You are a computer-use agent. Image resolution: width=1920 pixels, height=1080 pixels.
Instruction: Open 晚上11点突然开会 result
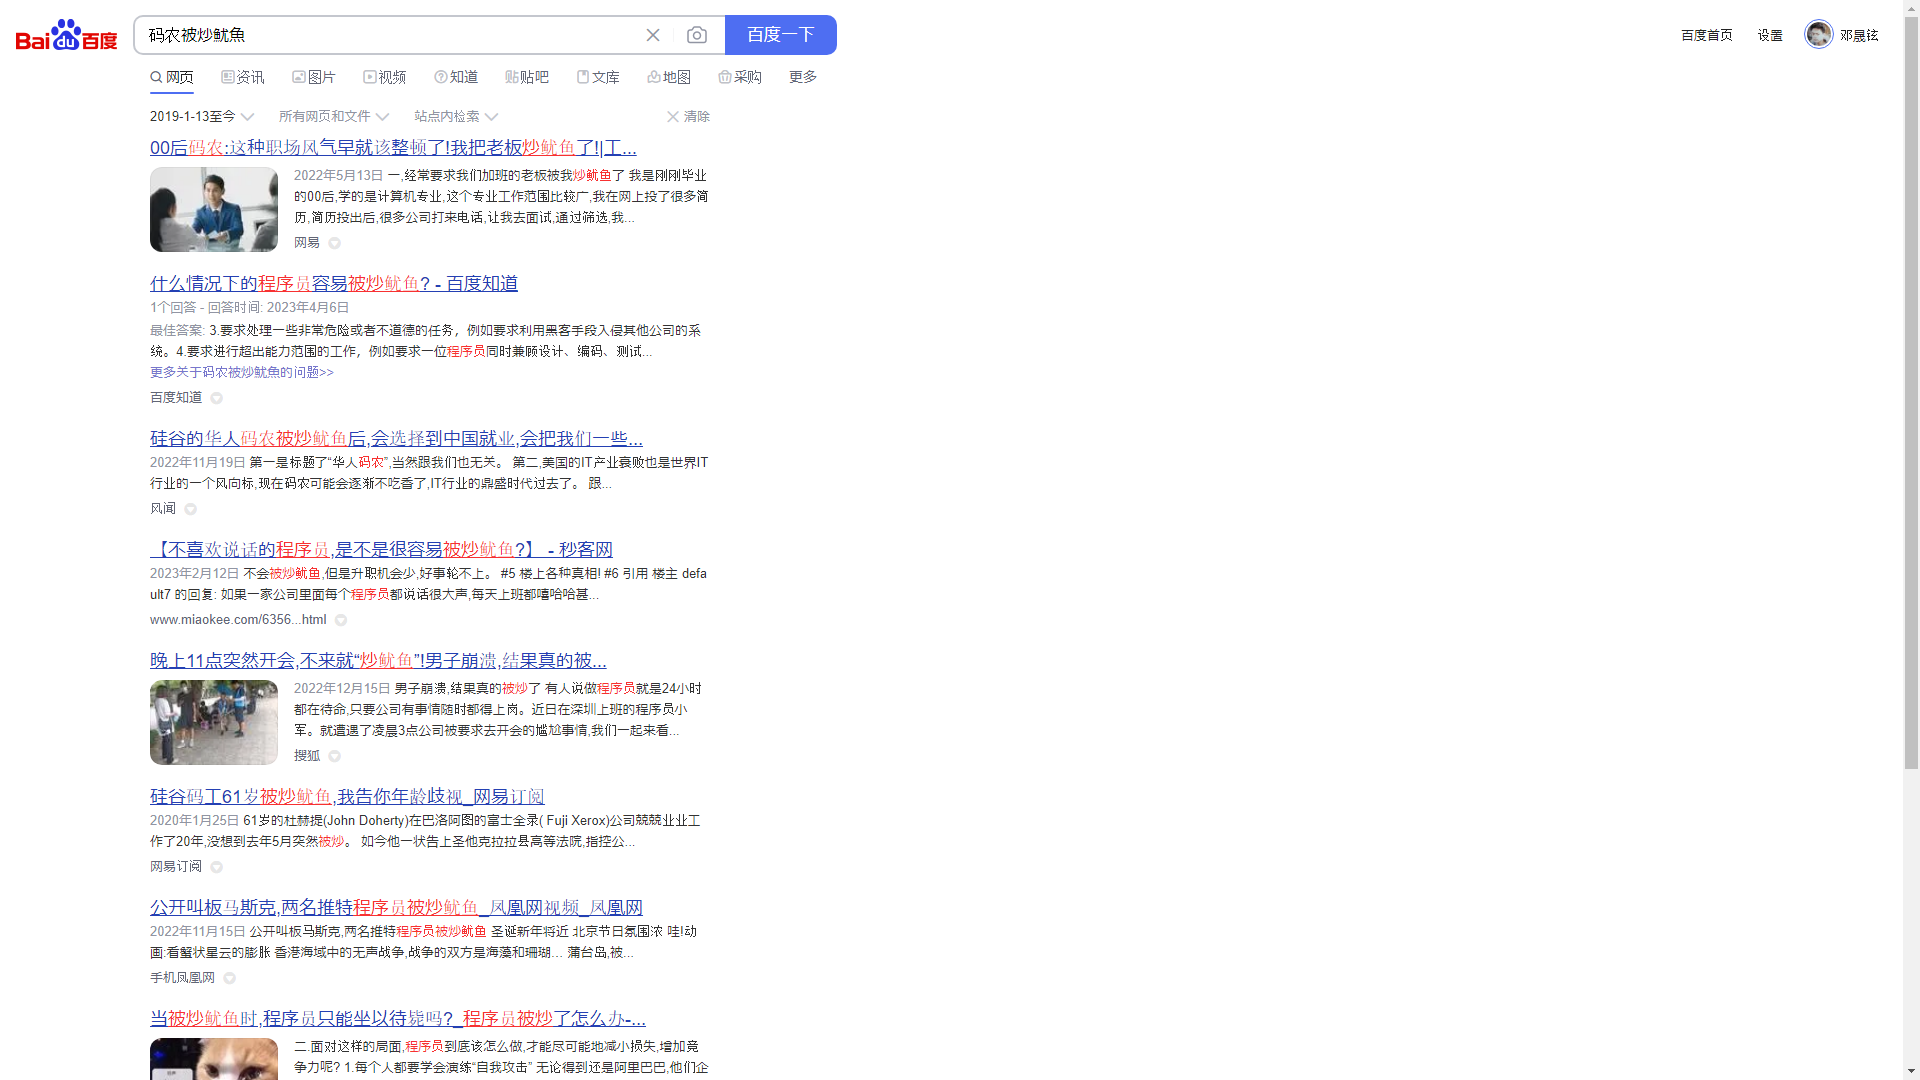pyautogui.click(x=378, y=661)
